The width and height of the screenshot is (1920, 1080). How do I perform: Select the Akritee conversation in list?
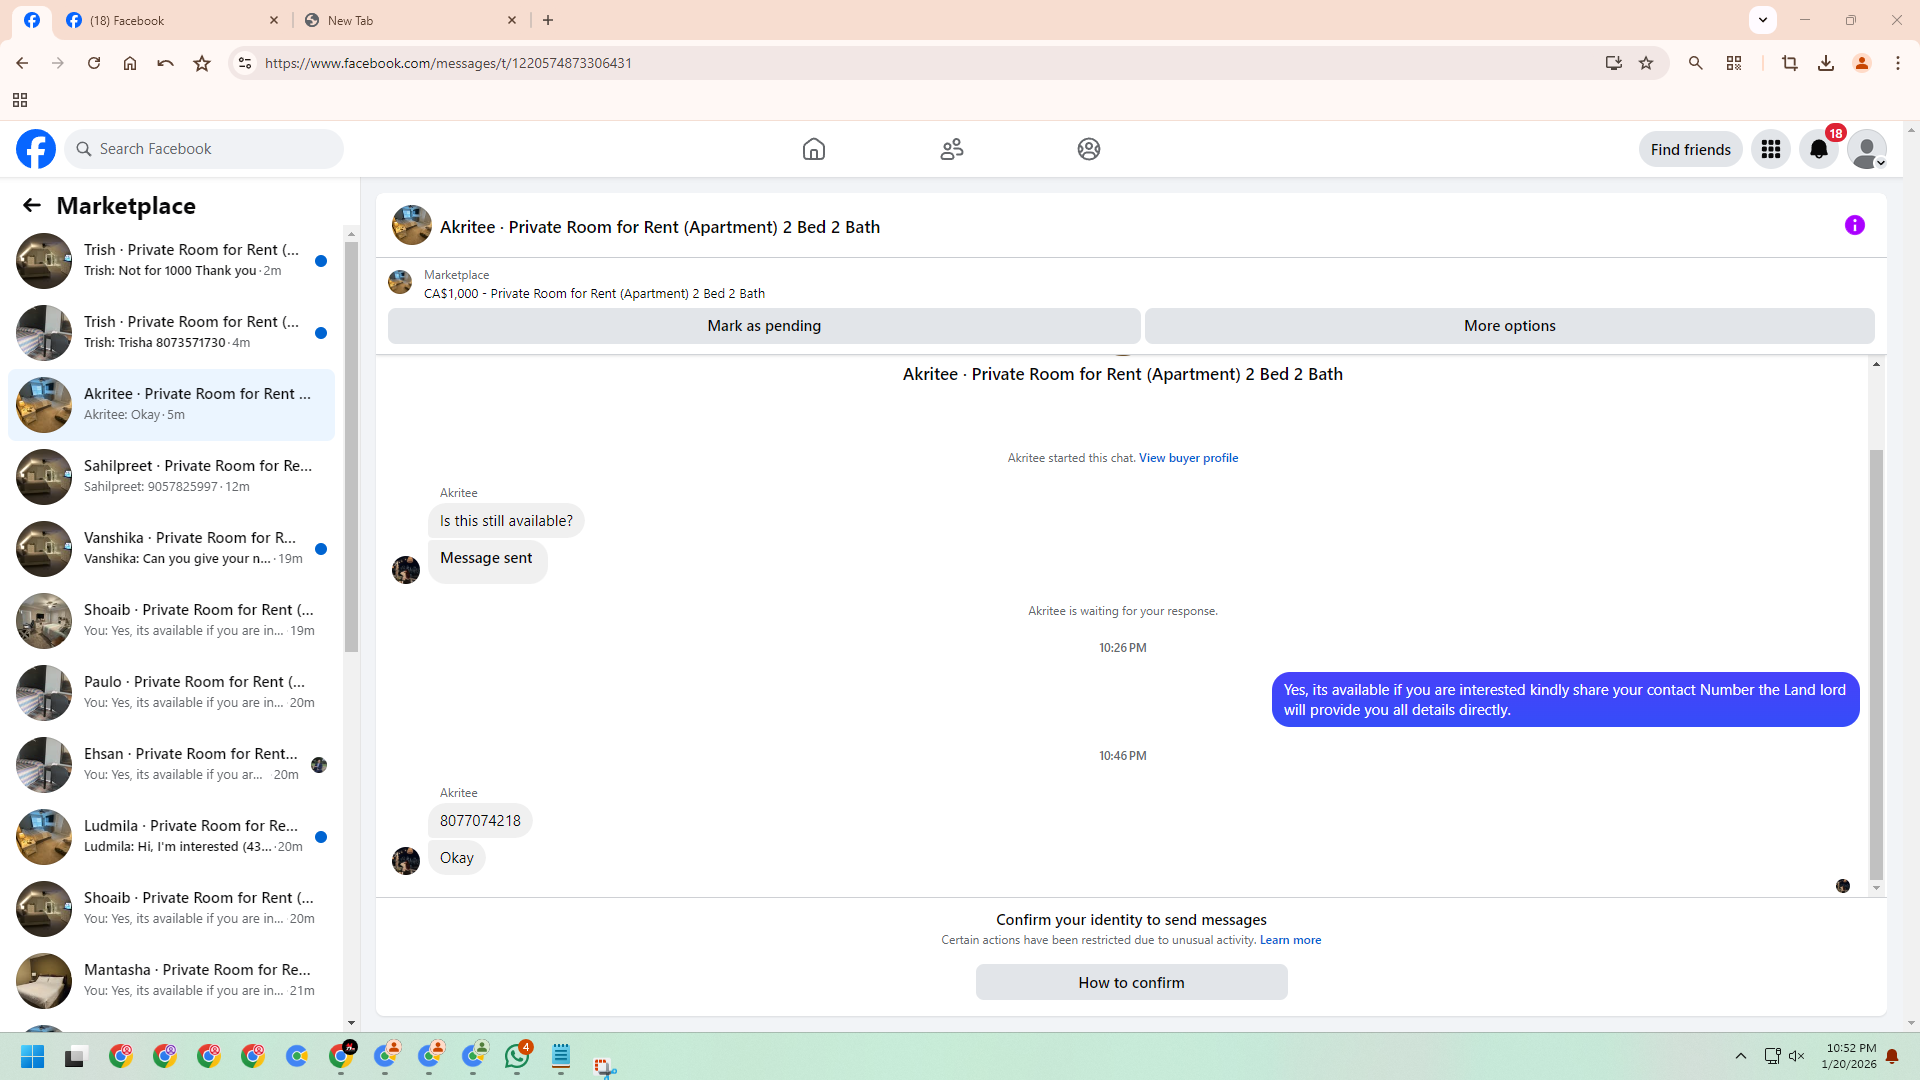(172, 405)
